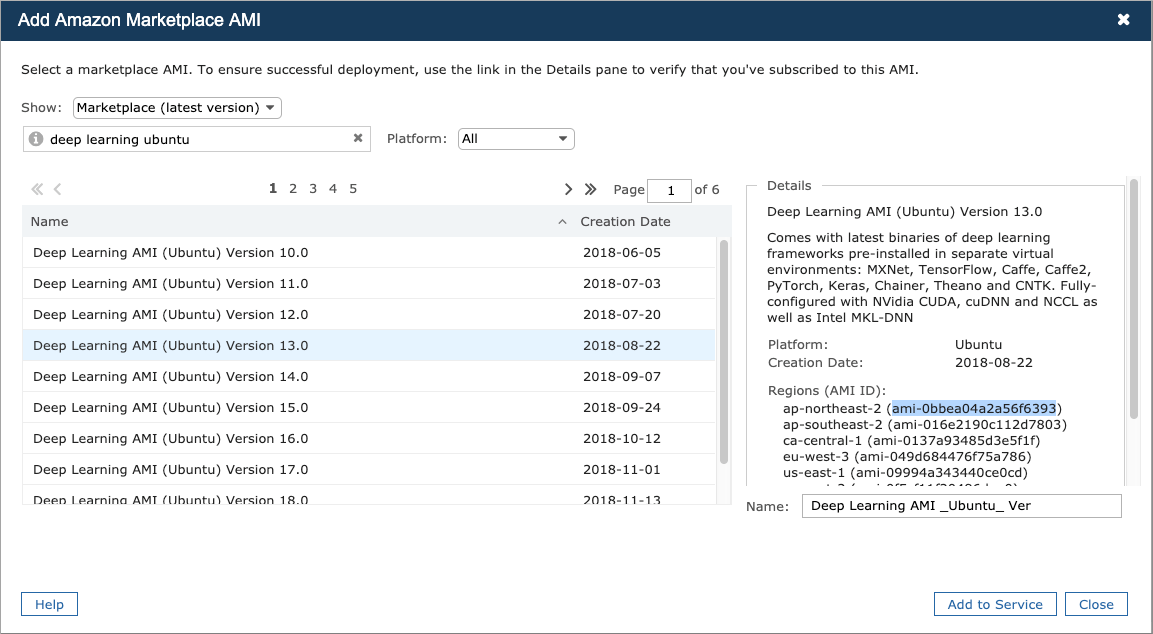Select page 2 in the pagination

click(x=293, y=188)
